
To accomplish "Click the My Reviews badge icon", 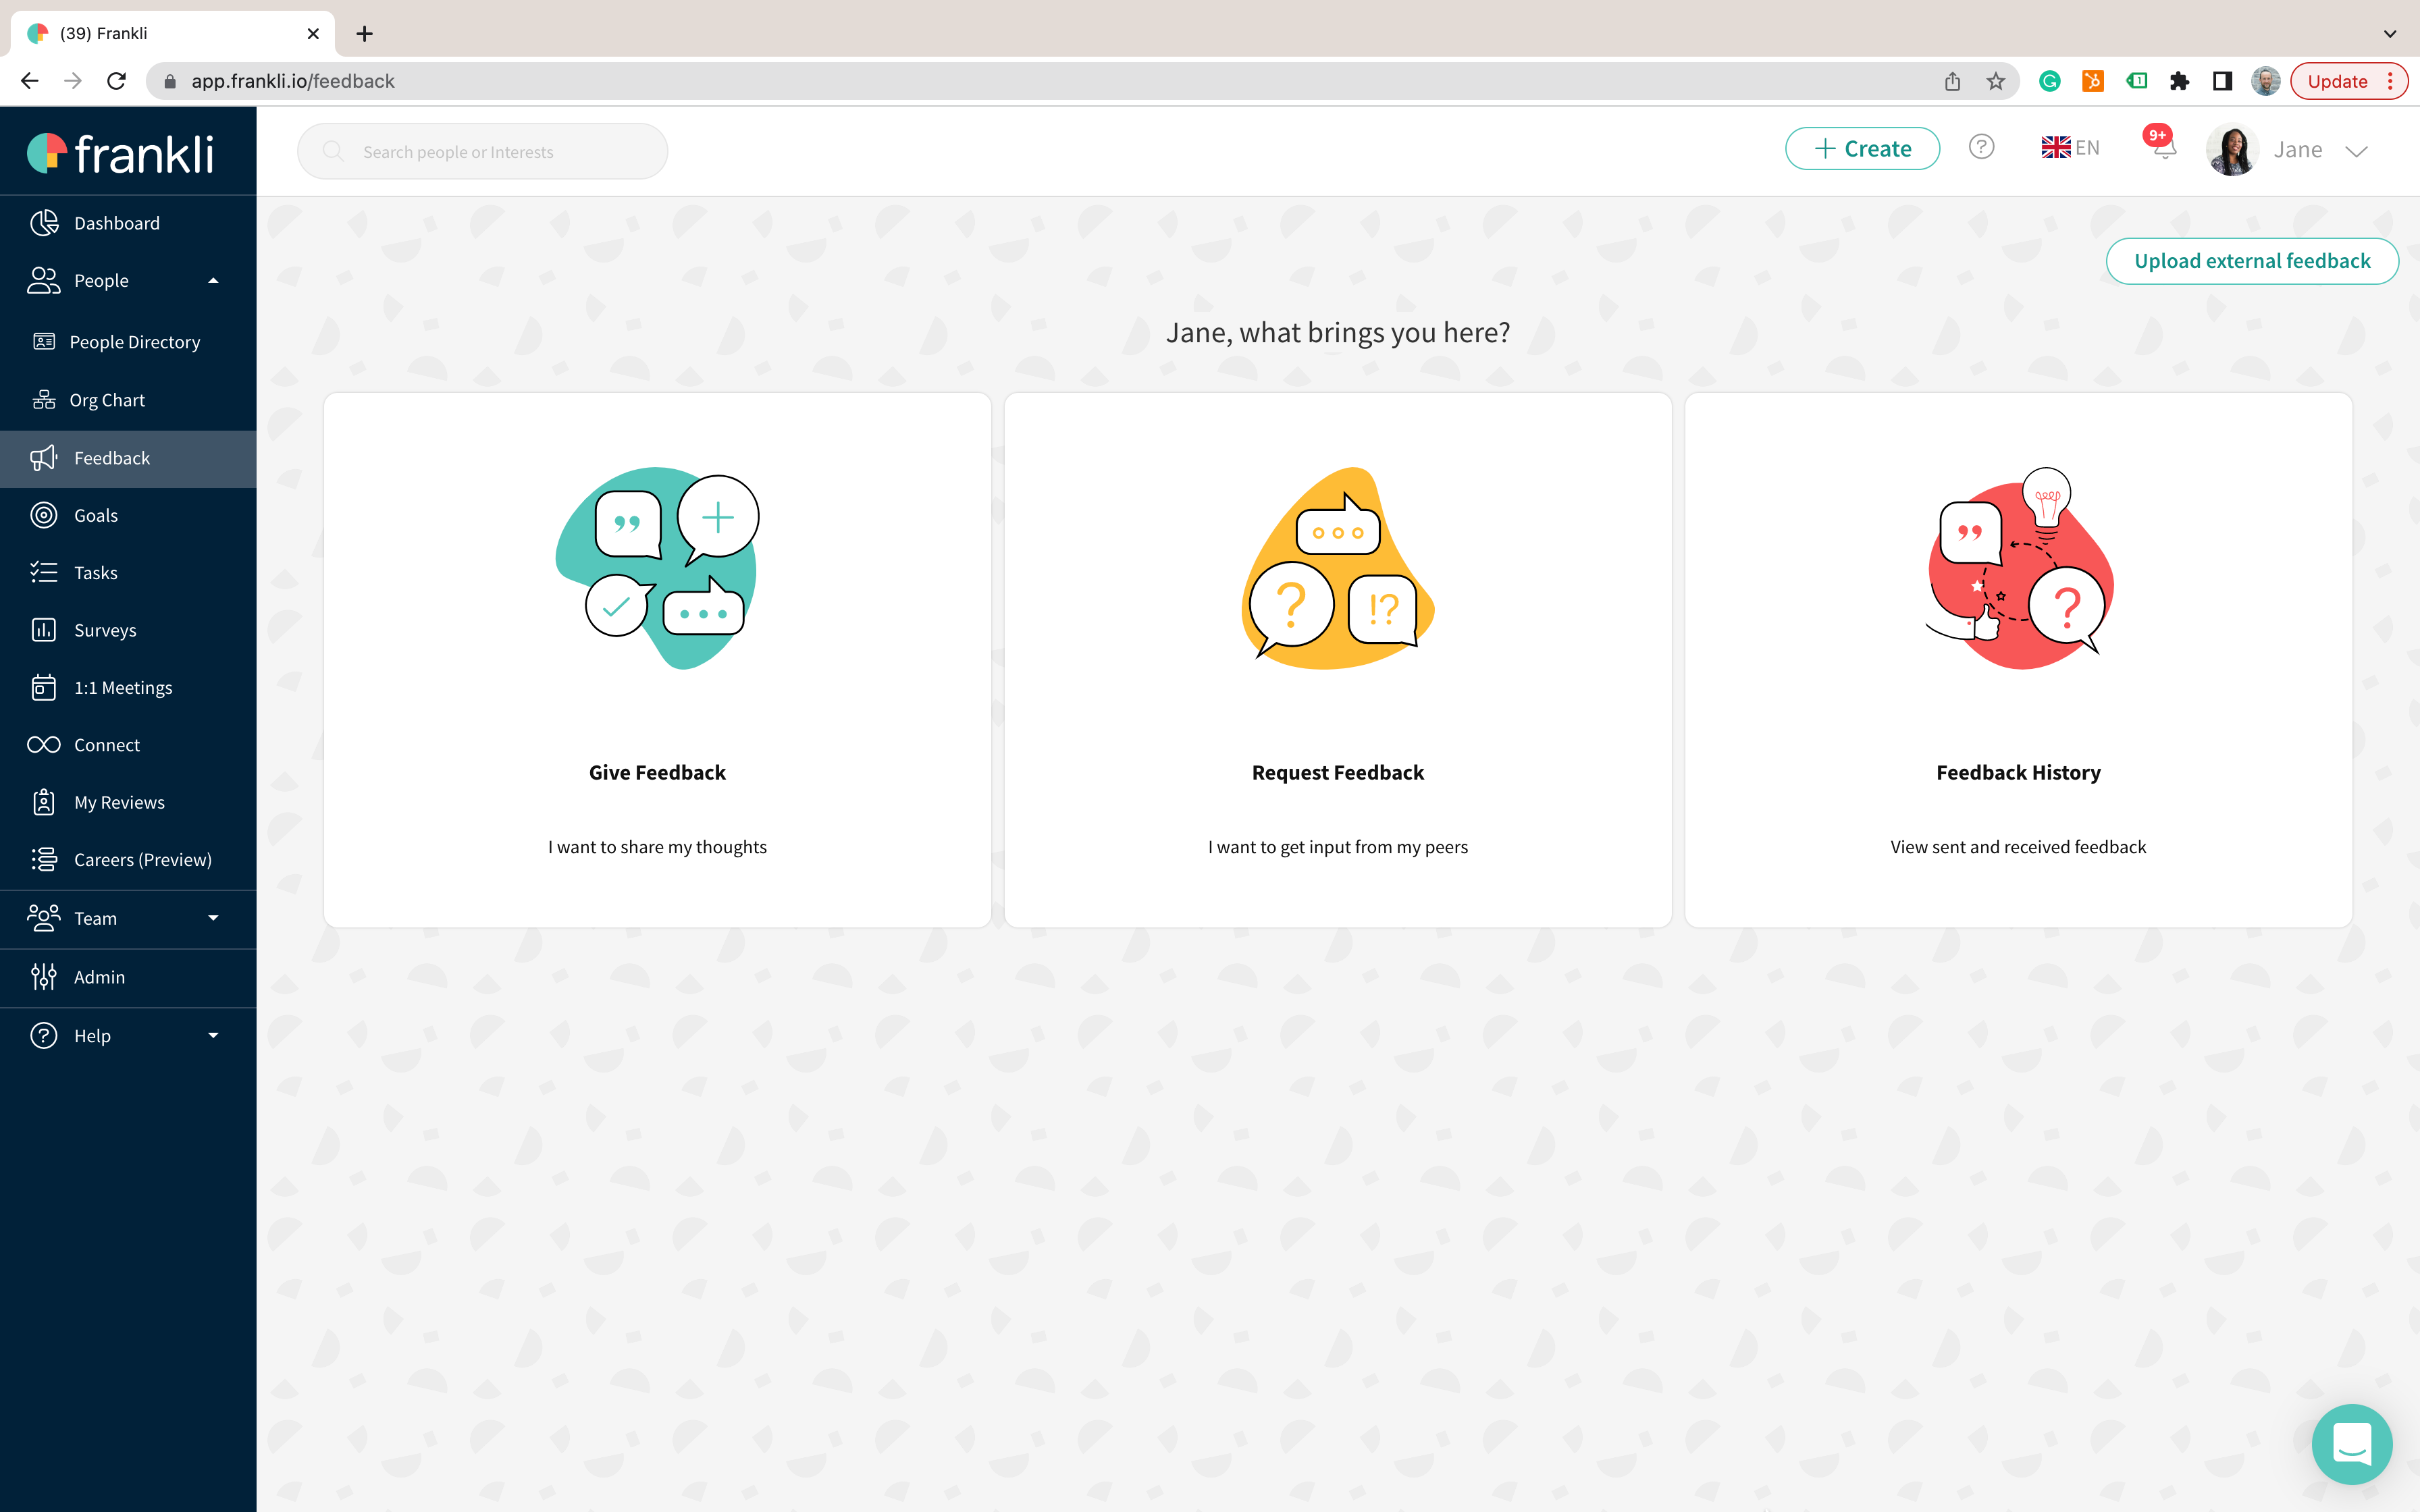I will pos(44,802).
